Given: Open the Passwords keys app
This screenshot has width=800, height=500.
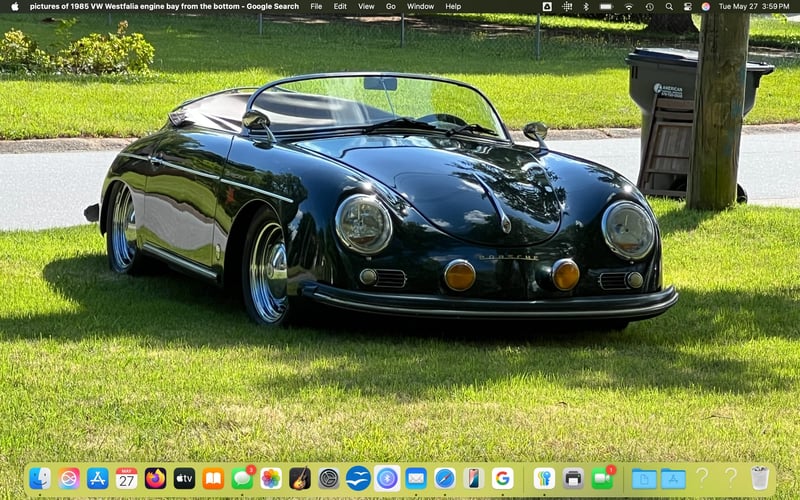Looking at the screenshot, I should click(544, 478).
